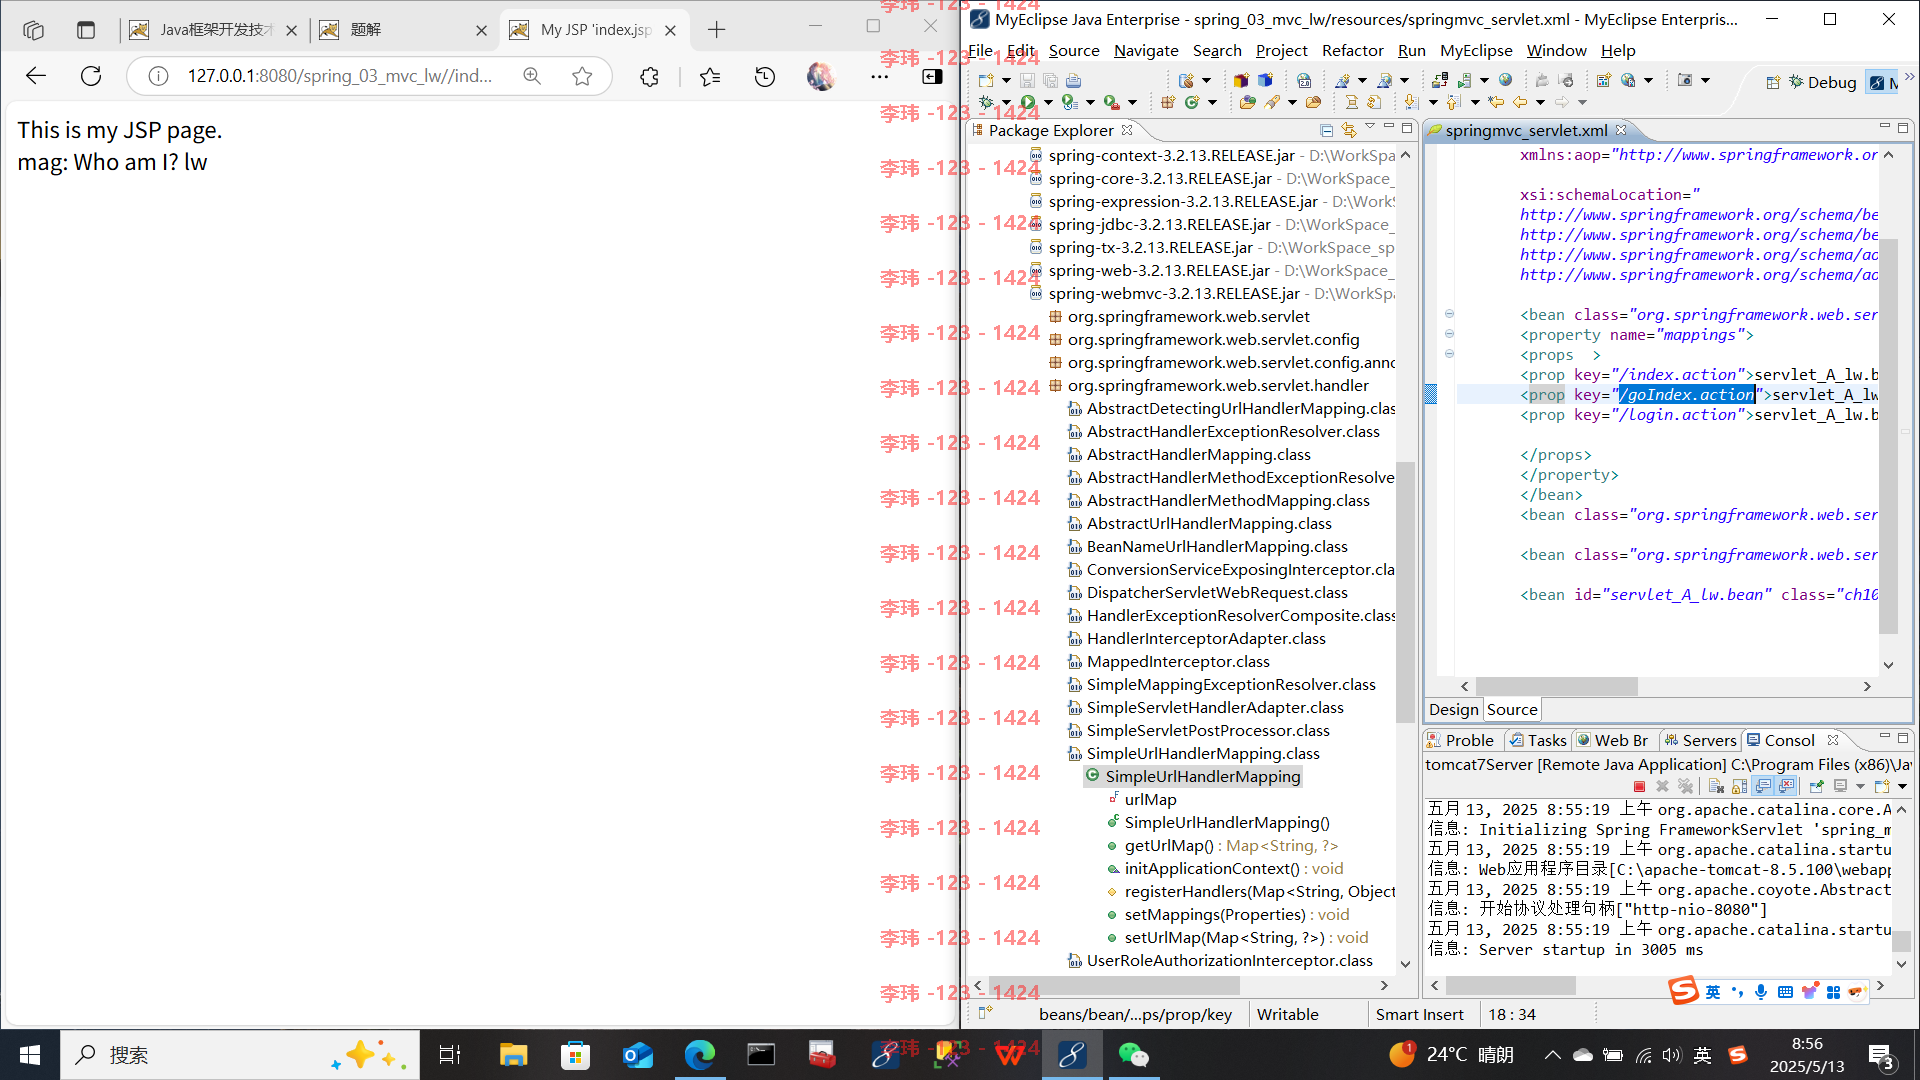Go back in the browser

pyautogui.click(x=36, y=76)
